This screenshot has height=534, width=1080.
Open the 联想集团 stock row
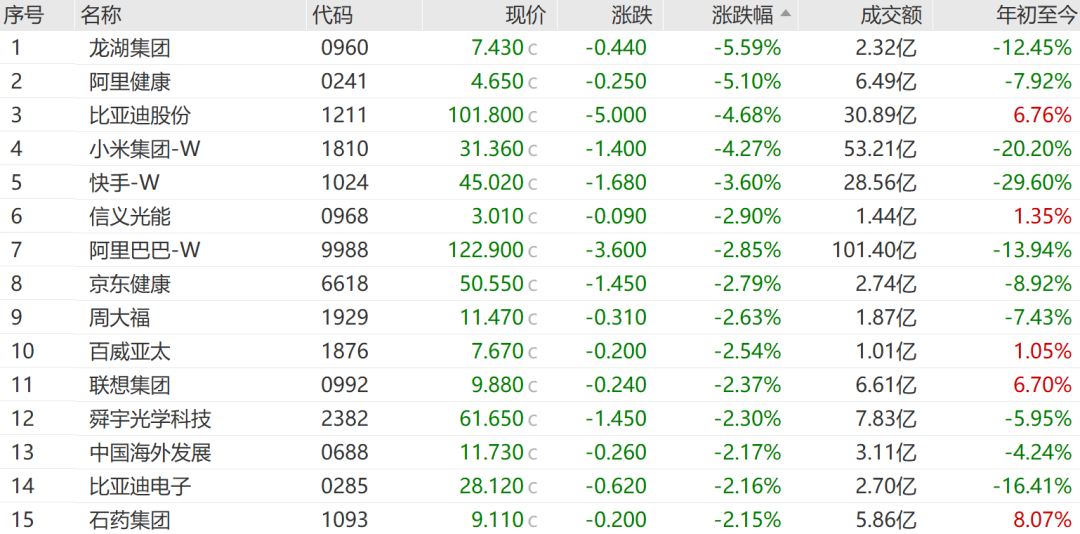129,385
